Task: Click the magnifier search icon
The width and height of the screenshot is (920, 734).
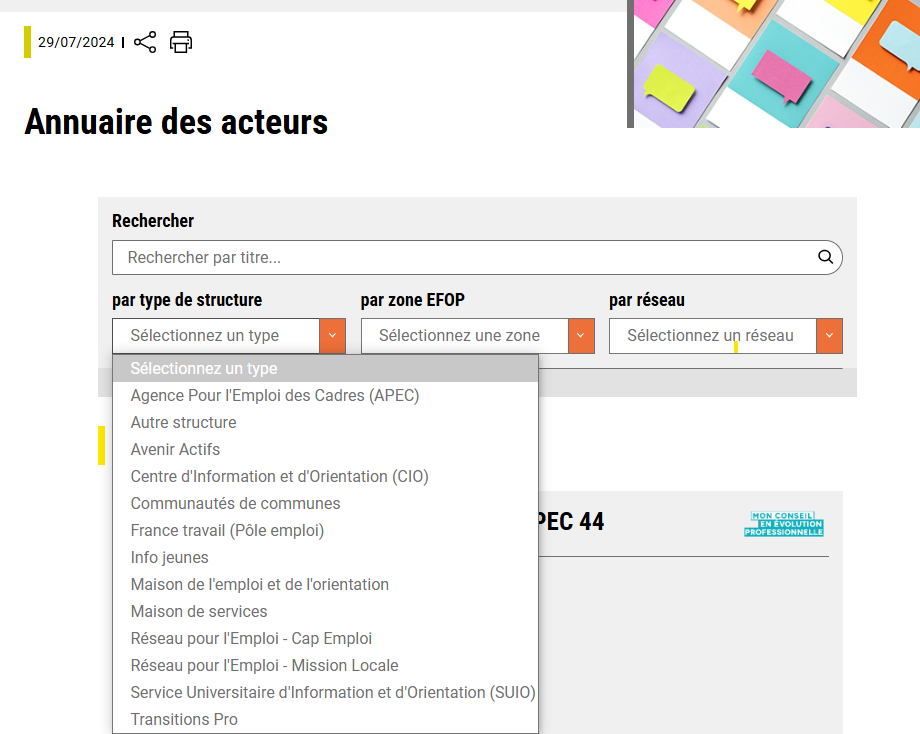Action: point(825,257)
